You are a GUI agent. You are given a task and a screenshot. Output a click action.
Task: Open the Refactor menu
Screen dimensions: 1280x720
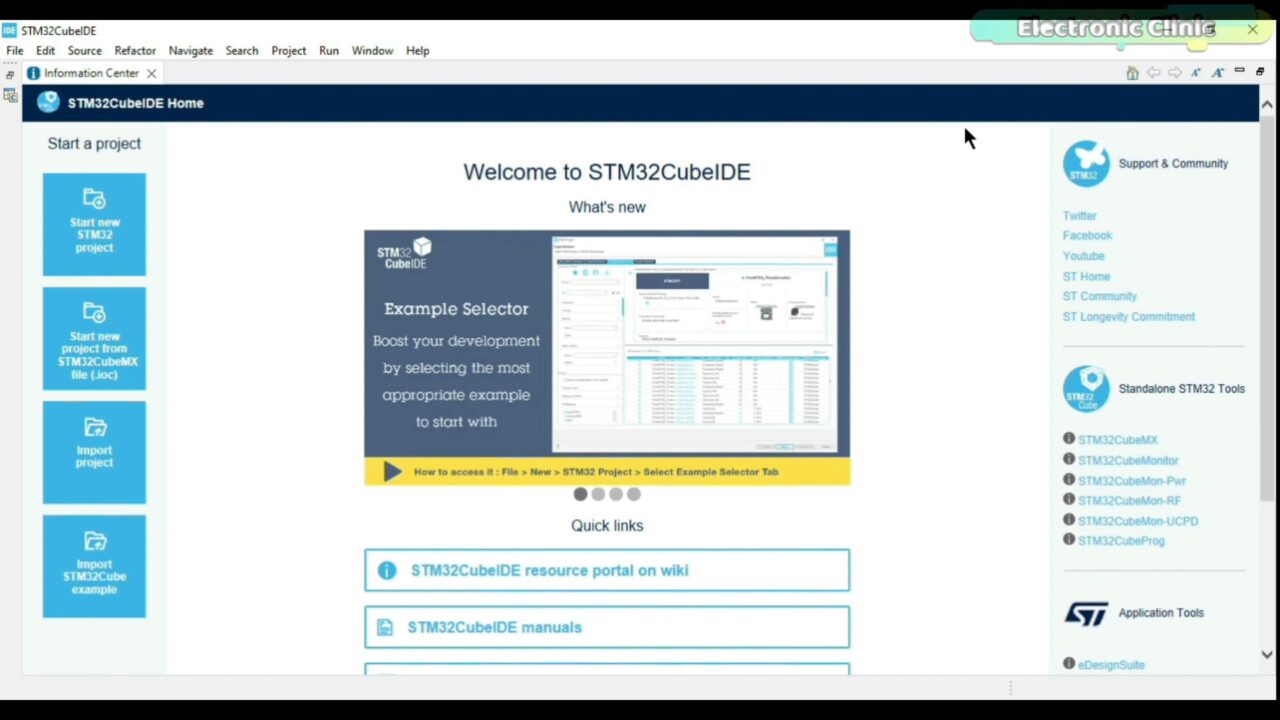click(135, 50)
